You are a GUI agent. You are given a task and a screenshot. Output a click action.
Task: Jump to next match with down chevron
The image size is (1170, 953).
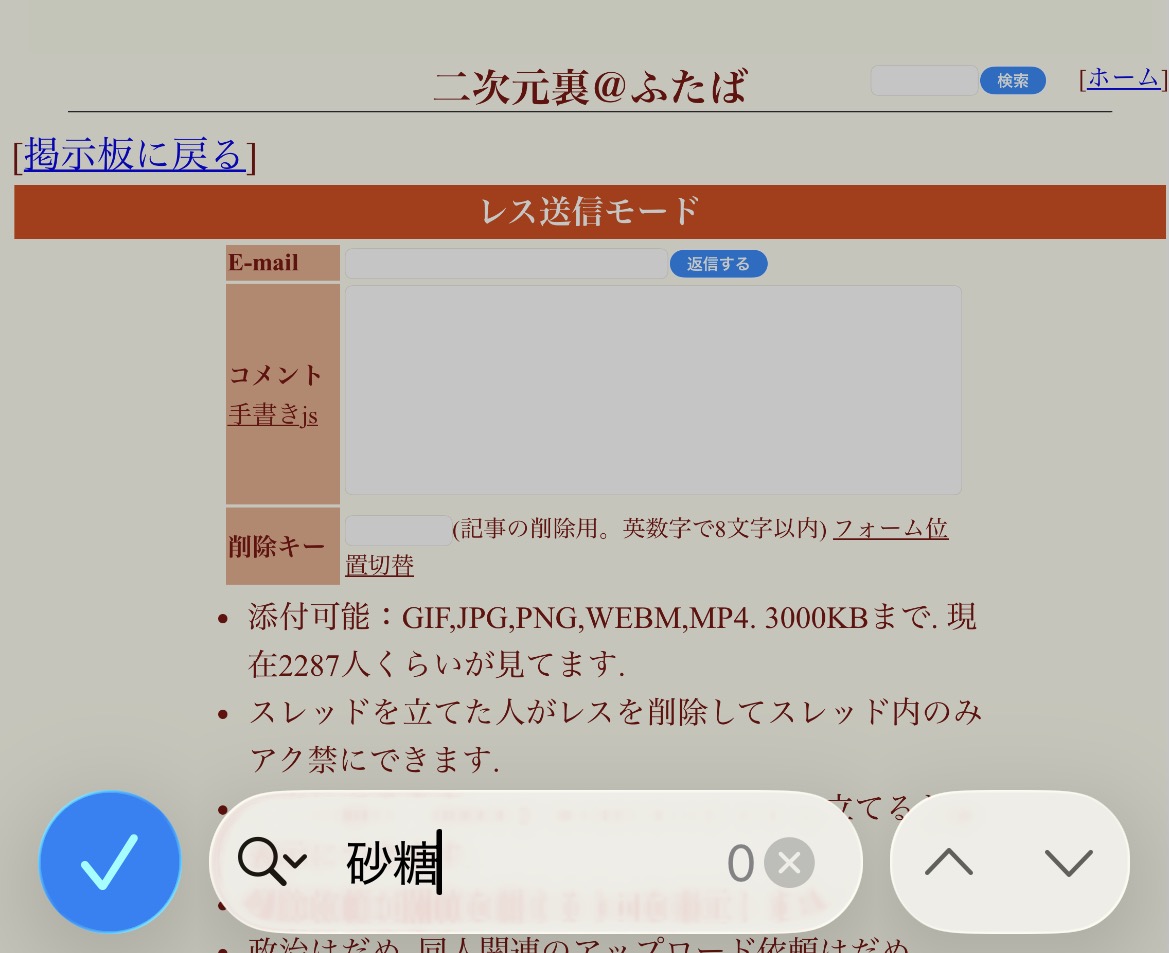point(1068,862)
